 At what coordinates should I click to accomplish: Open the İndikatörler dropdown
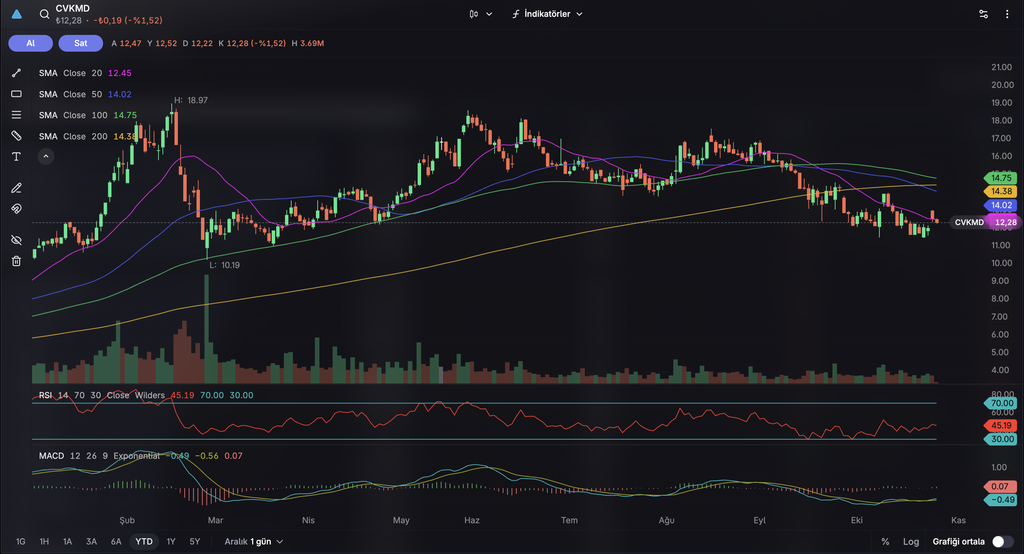point(547,14)
